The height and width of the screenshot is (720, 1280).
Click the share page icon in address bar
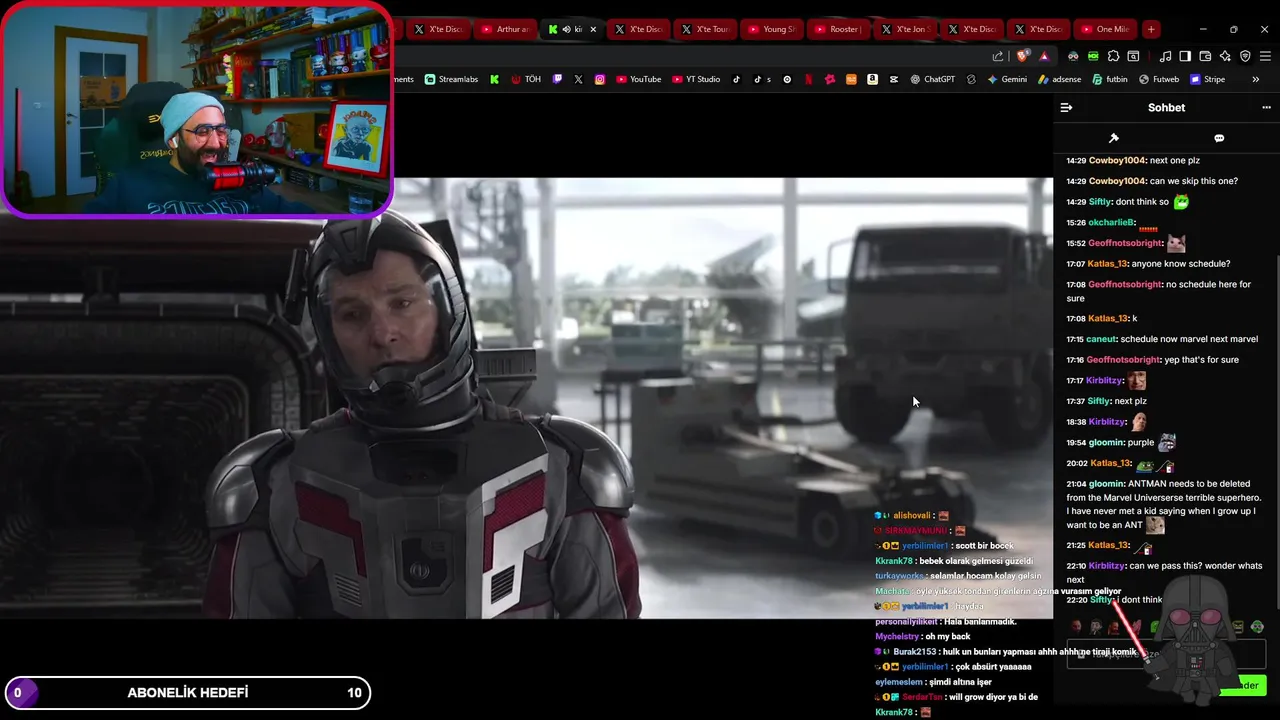(997, 56)
